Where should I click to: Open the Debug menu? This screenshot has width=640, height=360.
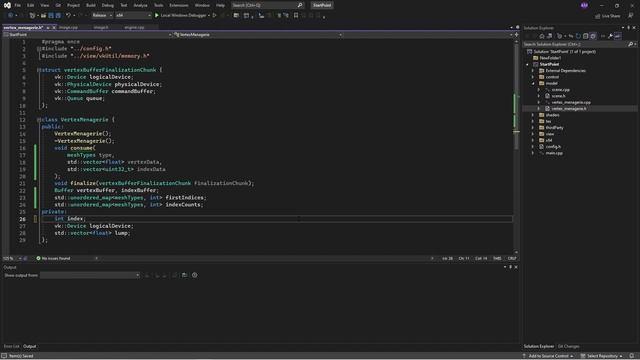108,5
